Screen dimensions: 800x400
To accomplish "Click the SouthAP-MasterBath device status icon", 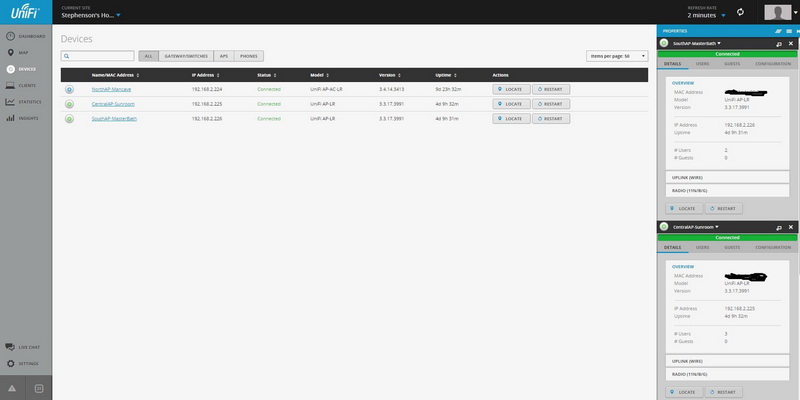I will click(x=69, y=119).
